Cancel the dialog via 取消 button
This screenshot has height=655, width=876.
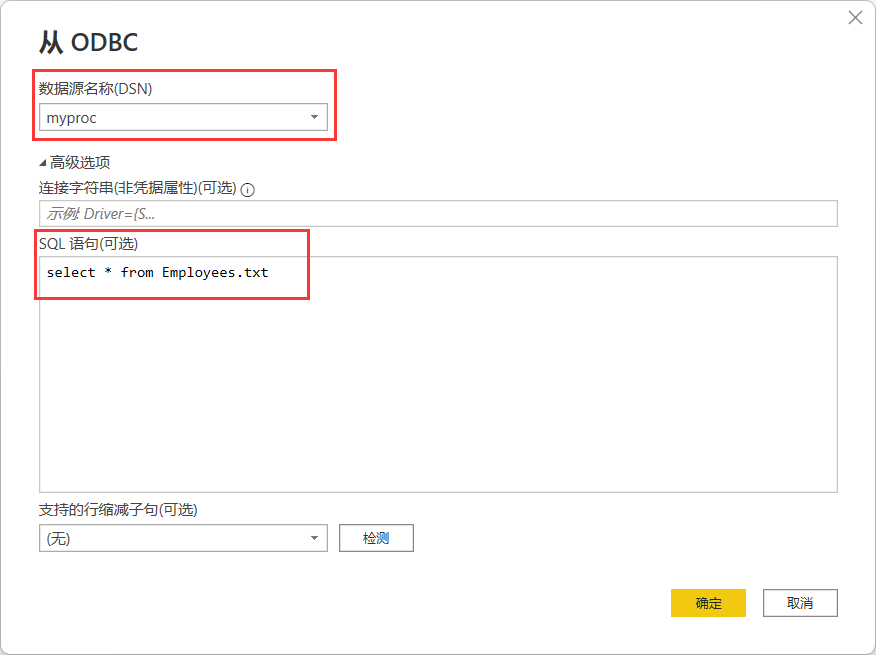[799, 603]
